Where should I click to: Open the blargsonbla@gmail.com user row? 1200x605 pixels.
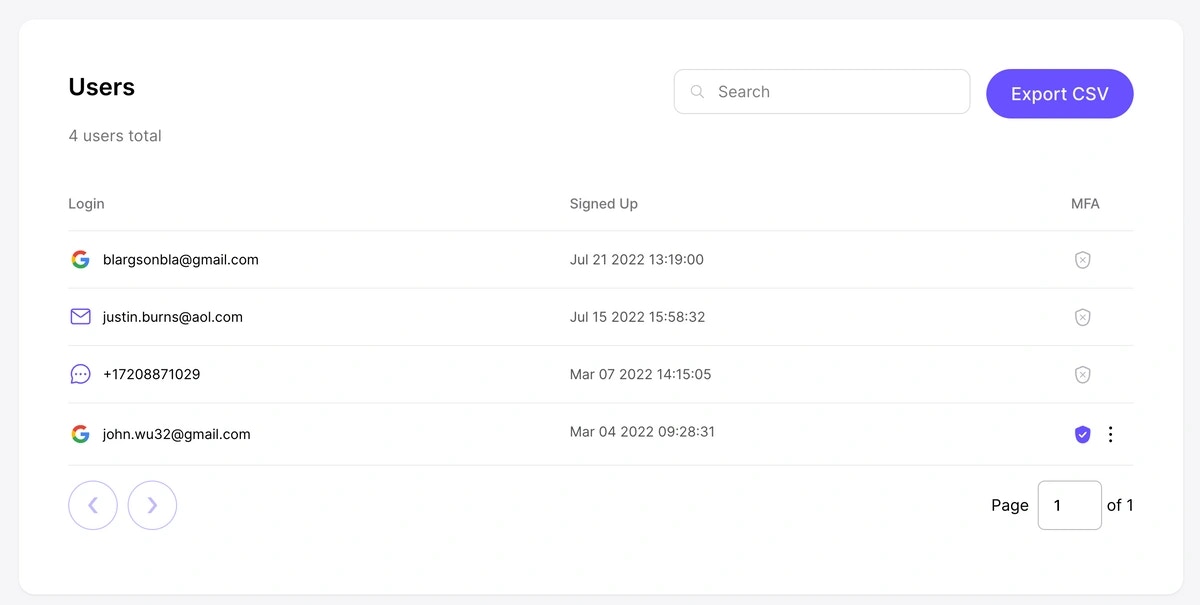click(x=600, y=260)
